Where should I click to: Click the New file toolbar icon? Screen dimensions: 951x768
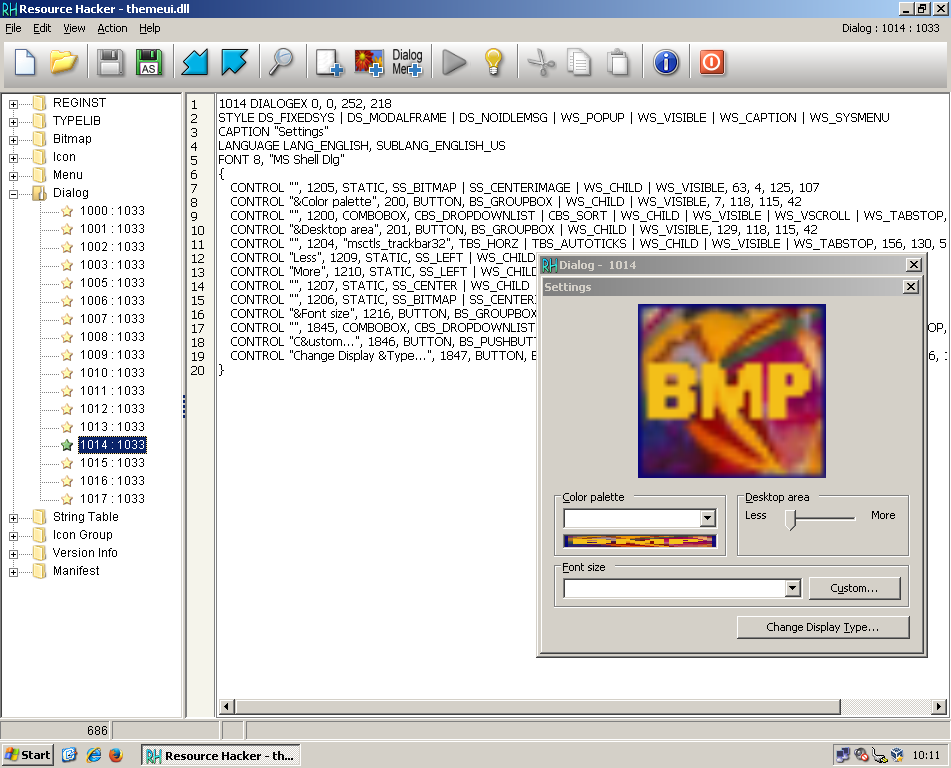coord(25,62)
